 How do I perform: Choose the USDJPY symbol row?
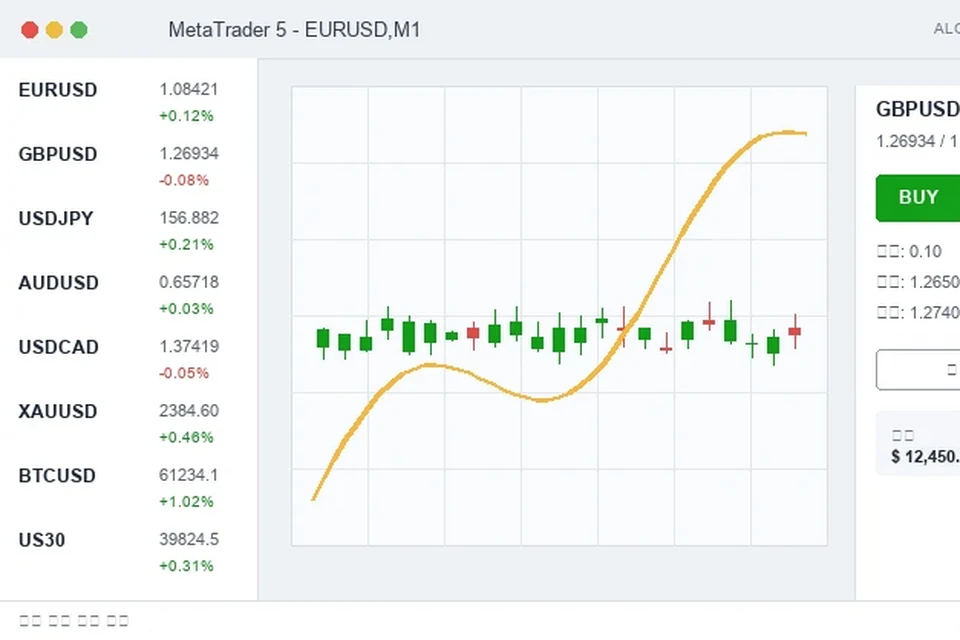[x=128, y=231]
